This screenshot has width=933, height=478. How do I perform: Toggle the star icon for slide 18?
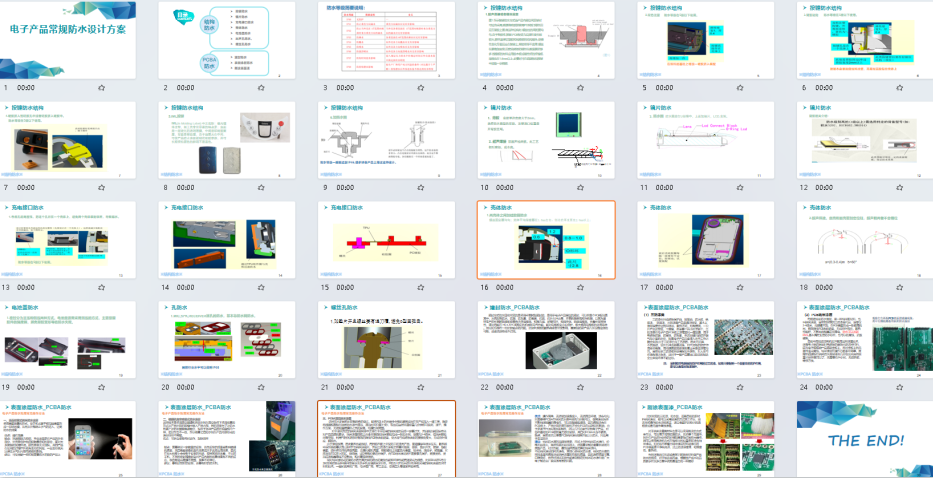[900, 288]
